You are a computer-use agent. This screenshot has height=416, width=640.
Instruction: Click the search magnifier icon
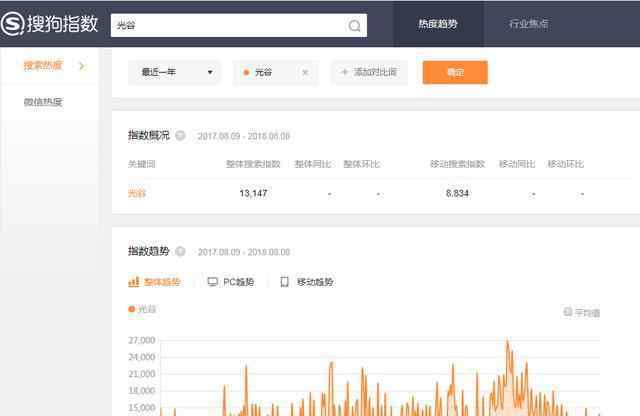click(354, 26)
